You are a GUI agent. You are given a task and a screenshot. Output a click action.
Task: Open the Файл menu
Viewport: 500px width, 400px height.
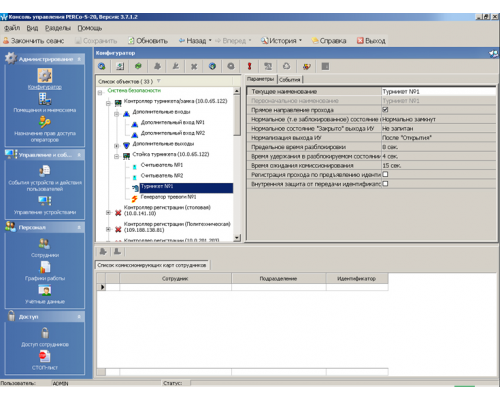12,28
